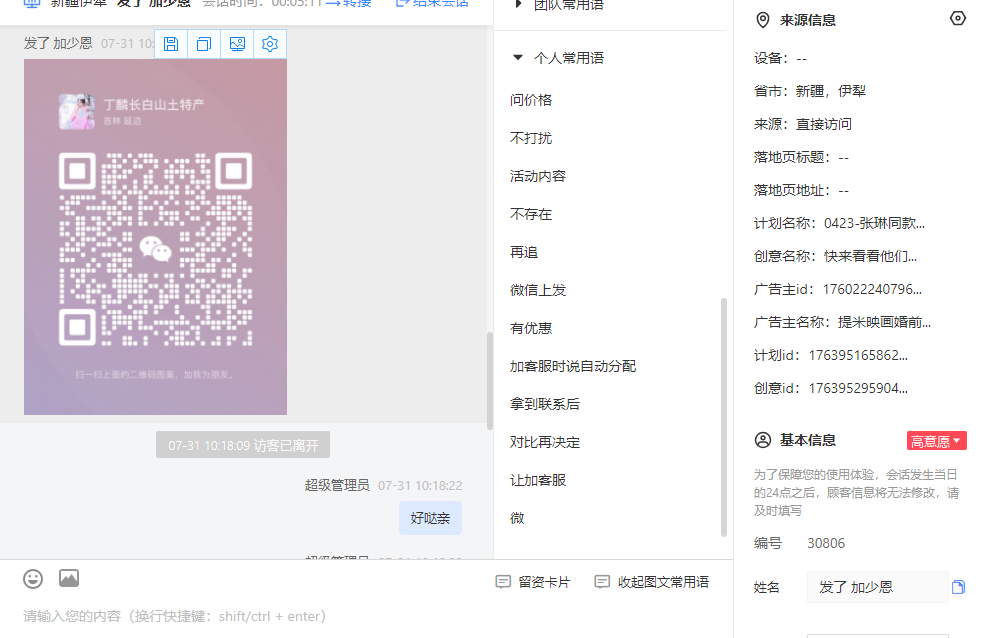Click the 计划id value

pos(858,355)
